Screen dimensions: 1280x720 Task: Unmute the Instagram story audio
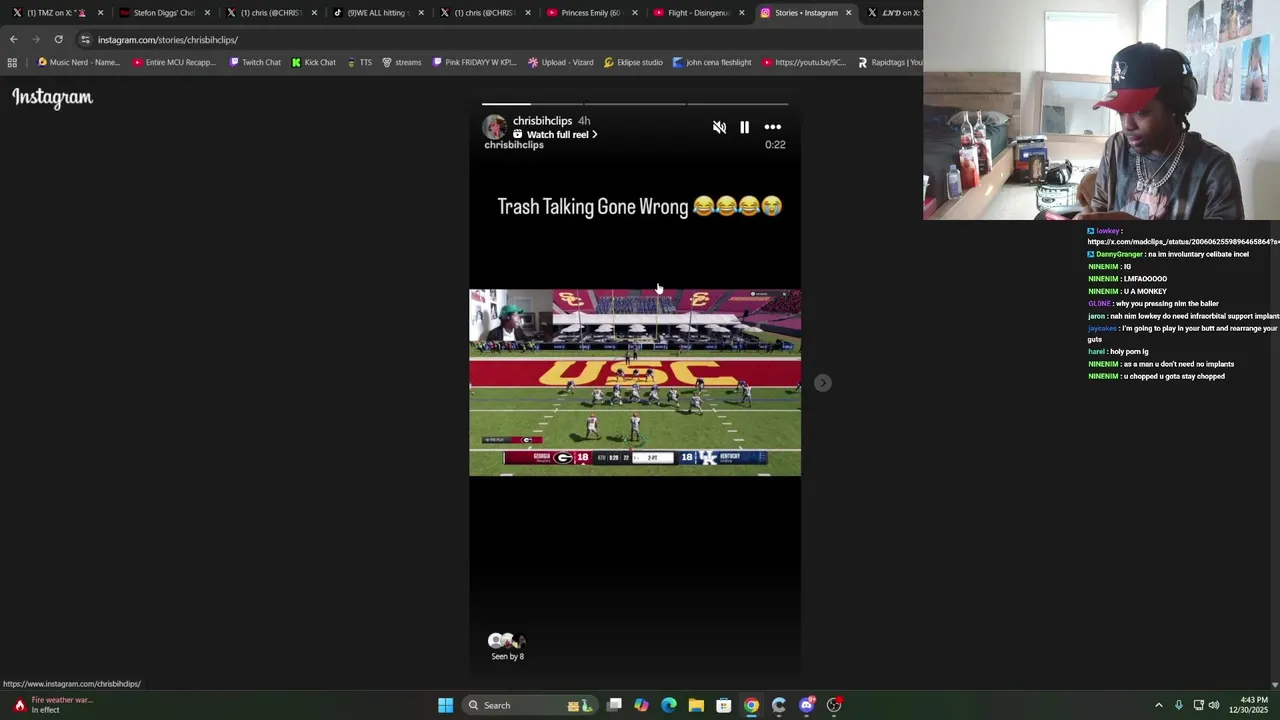719,127
